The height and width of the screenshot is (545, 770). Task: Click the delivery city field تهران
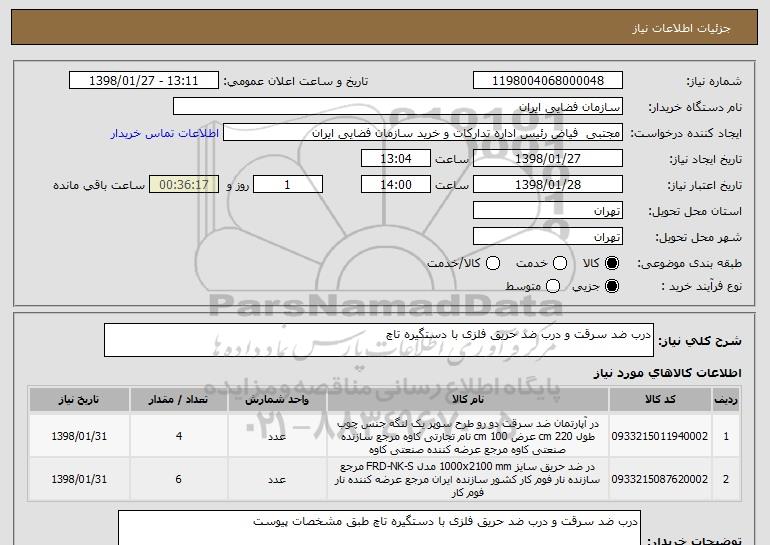coord(548,237)
